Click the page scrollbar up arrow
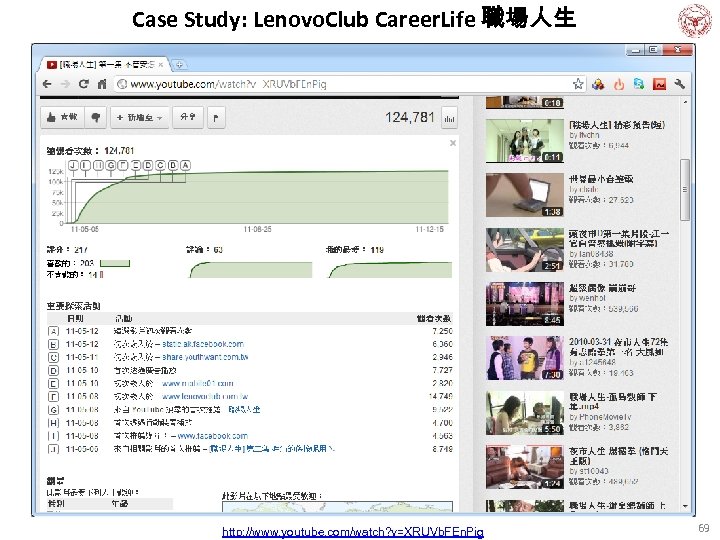720x540 pixels. coord(685,101)
